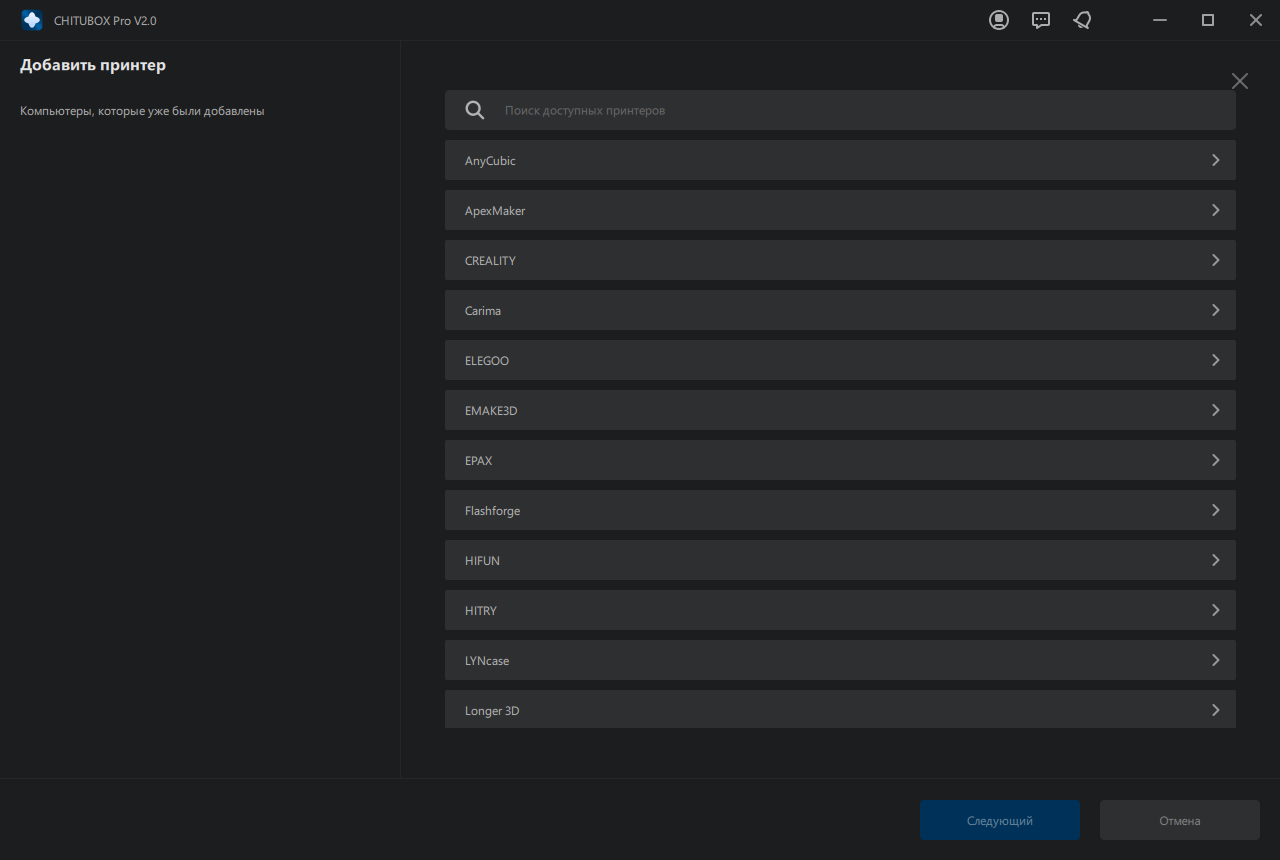Expand the Carima chevron

pyautogui.click(x=1216, y=310)
